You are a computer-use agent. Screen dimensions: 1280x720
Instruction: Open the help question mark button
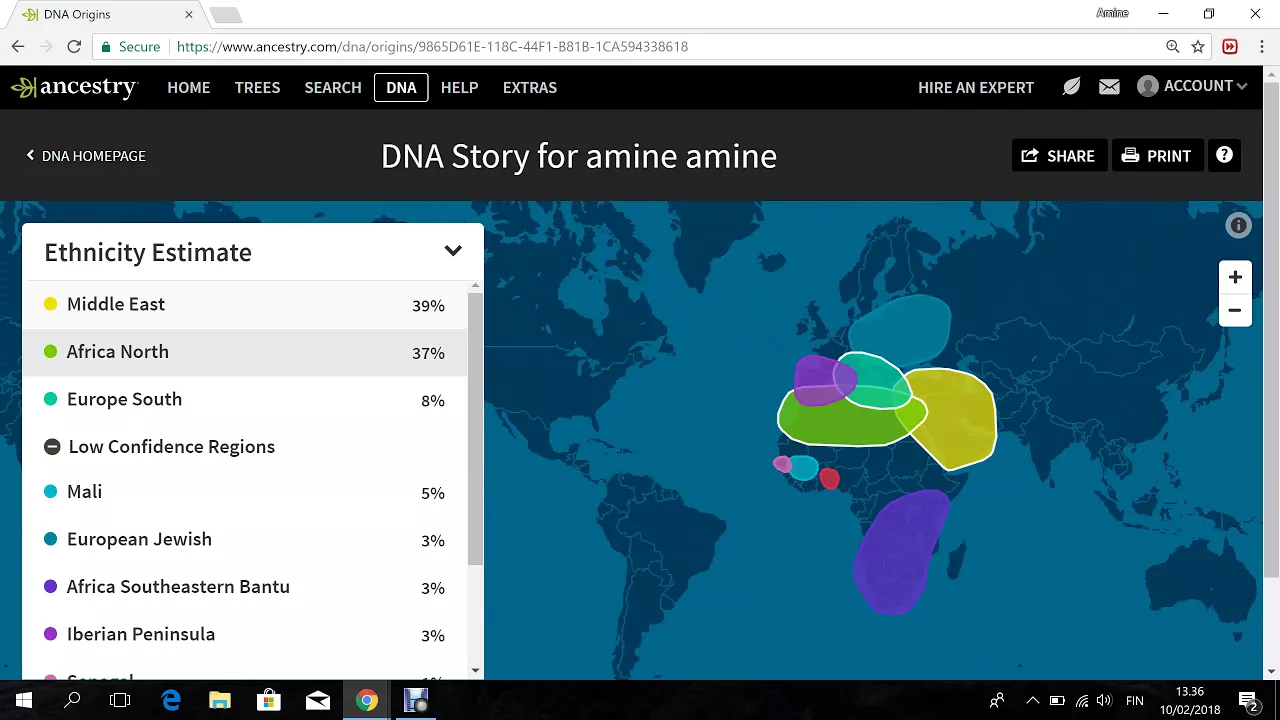click(1224, 155)
